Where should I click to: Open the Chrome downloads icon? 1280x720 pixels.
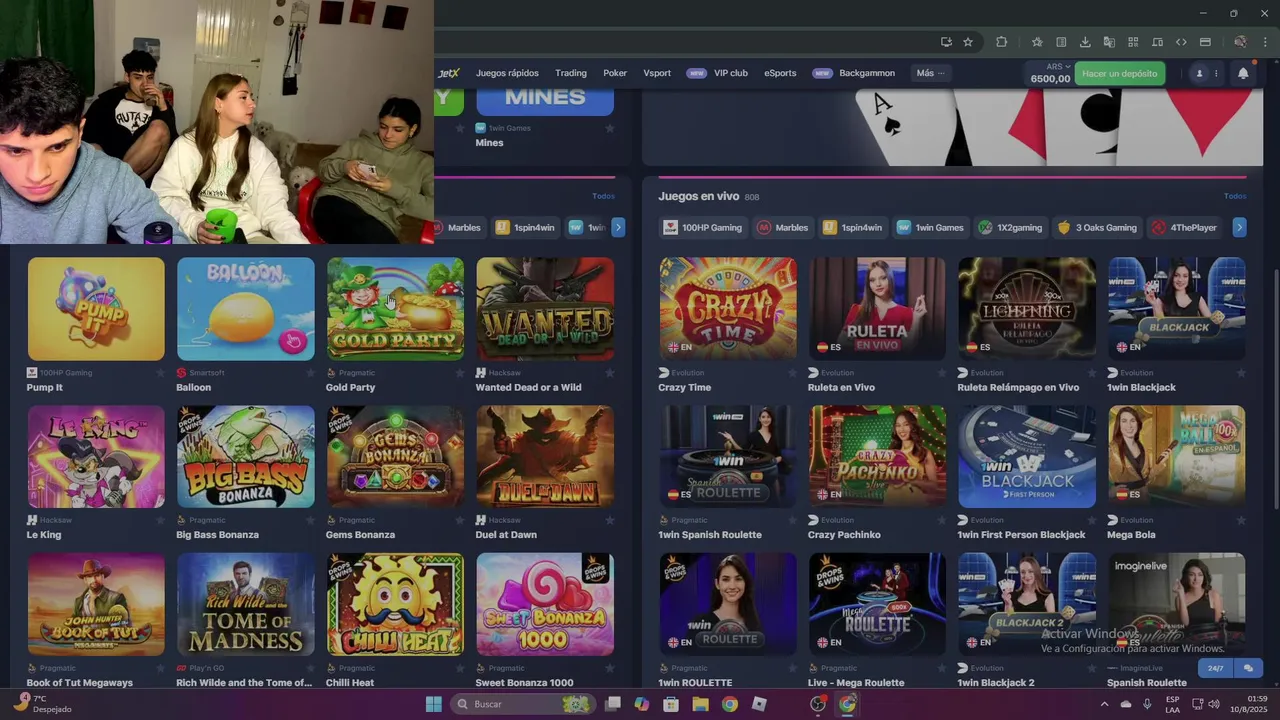click(1085, 42)
